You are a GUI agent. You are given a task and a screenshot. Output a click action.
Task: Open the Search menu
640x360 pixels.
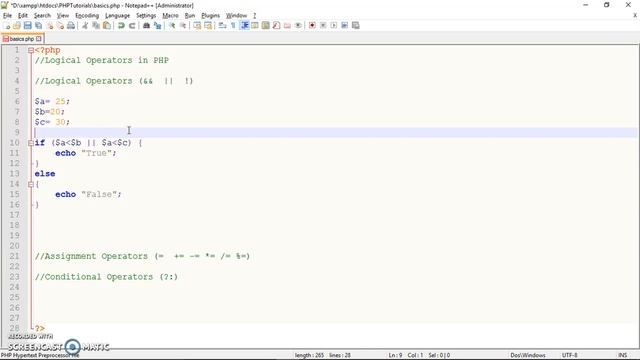42,16
